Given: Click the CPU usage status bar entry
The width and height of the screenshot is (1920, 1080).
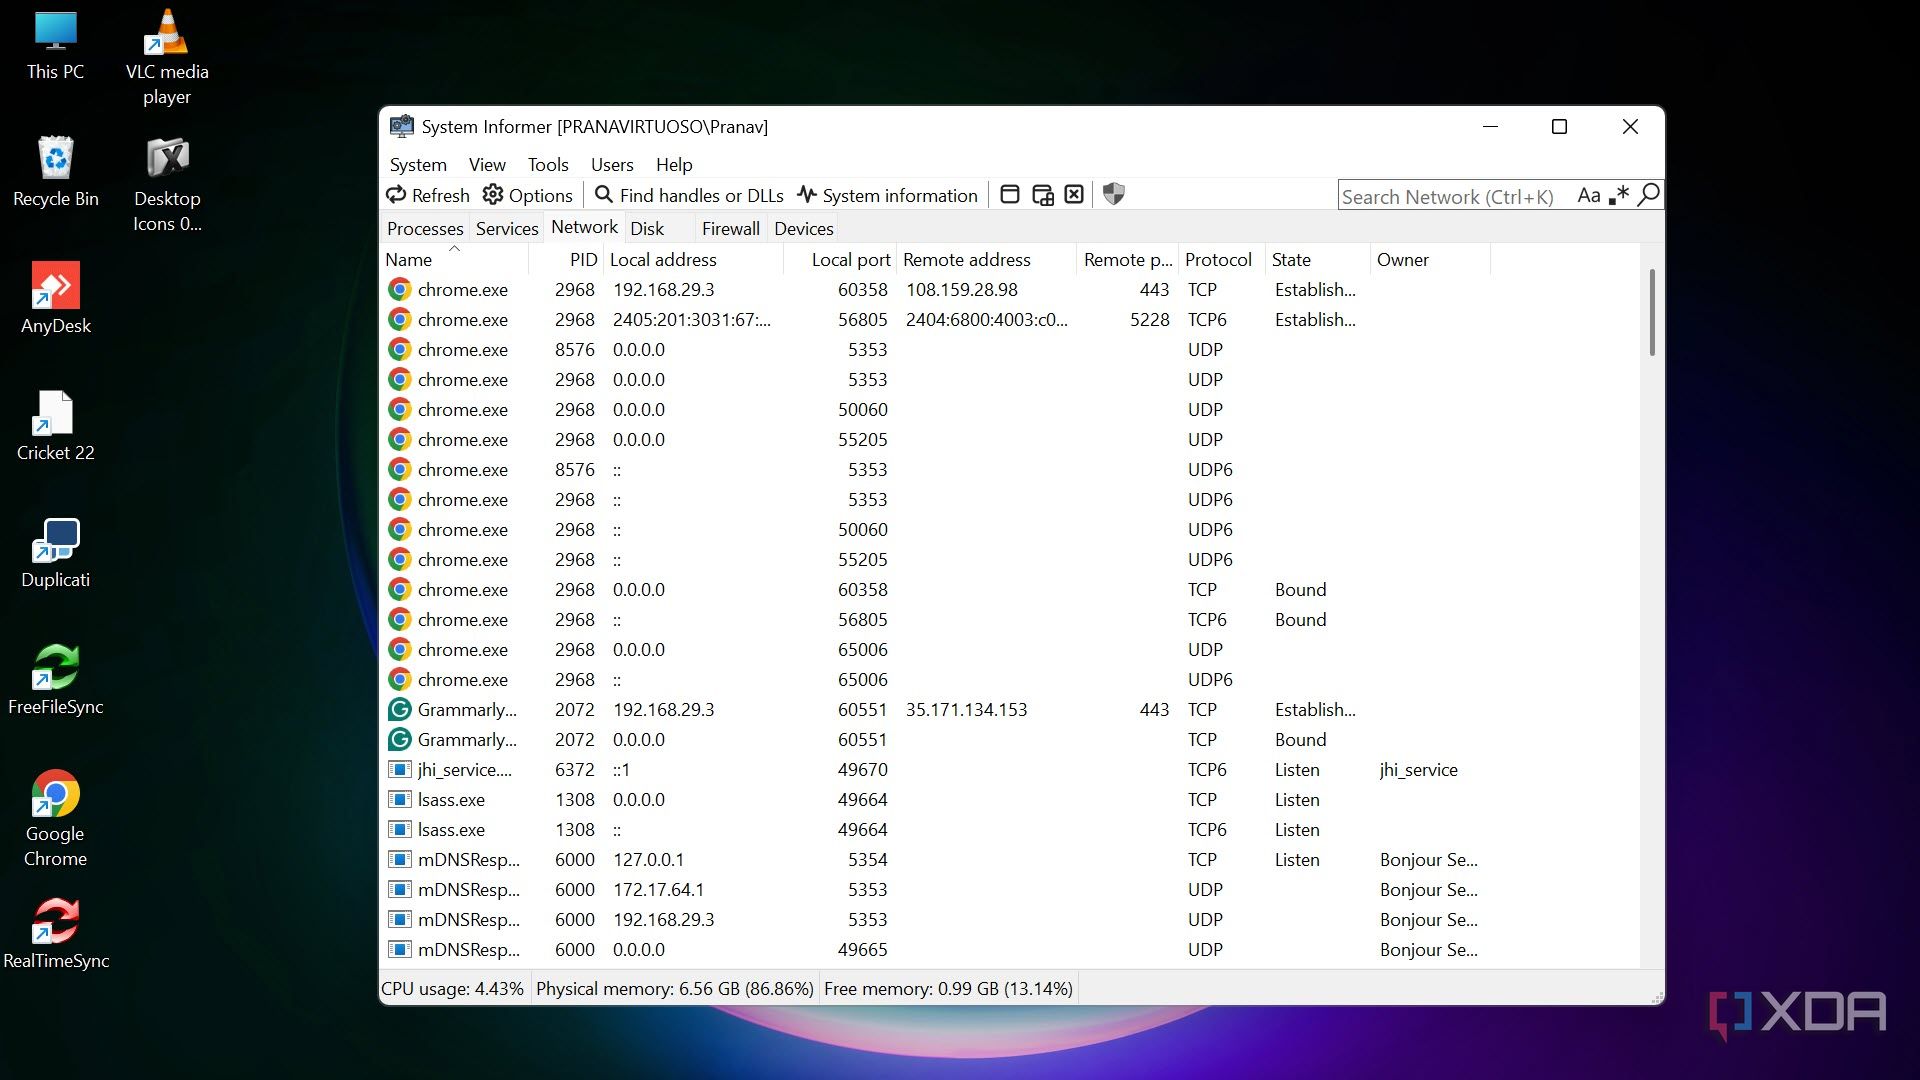Looking at the screenshot, I should pyautogui.click(x=453, y=989).
